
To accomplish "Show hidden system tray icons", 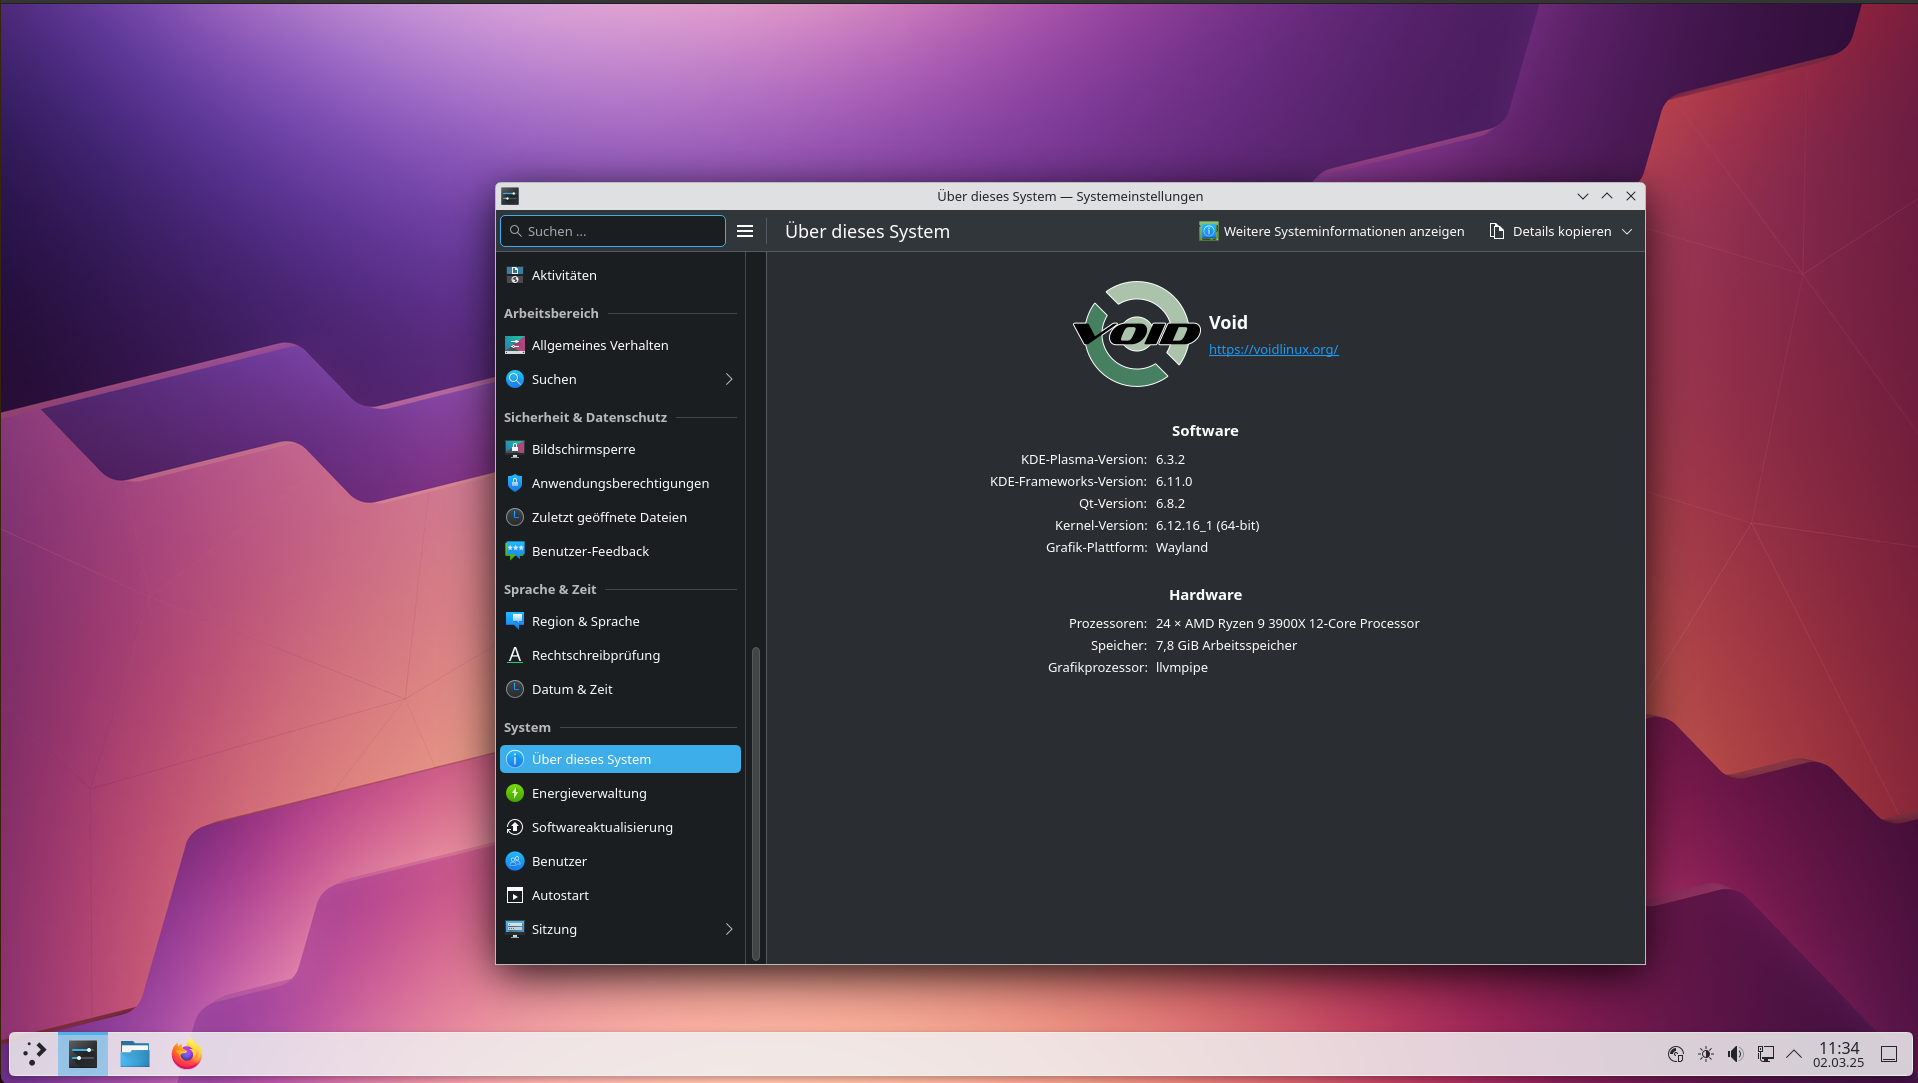I will pos(1794,1054).
